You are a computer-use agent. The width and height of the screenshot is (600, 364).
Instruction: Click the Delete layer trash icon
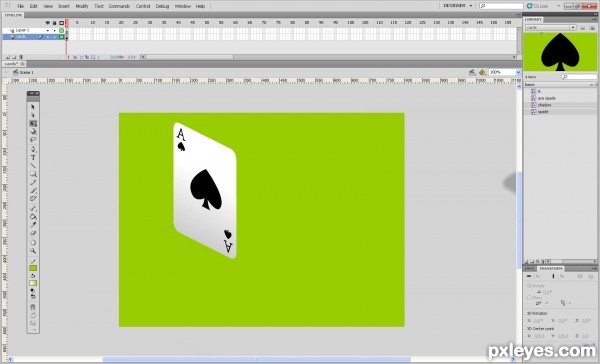click(21, 57)
